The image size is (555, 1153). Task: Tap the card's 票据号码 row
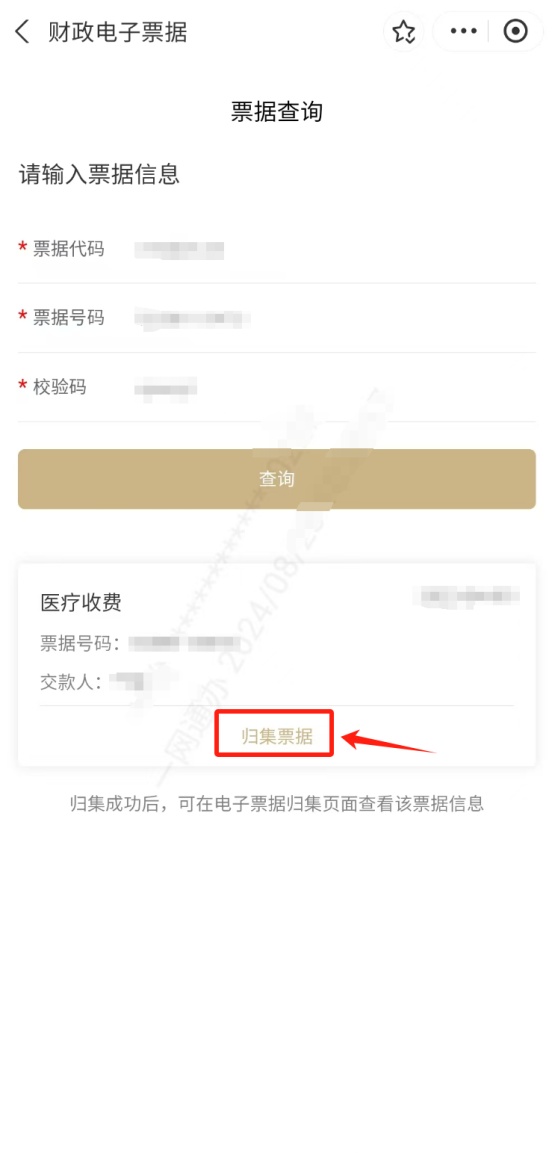pos(141,643)
